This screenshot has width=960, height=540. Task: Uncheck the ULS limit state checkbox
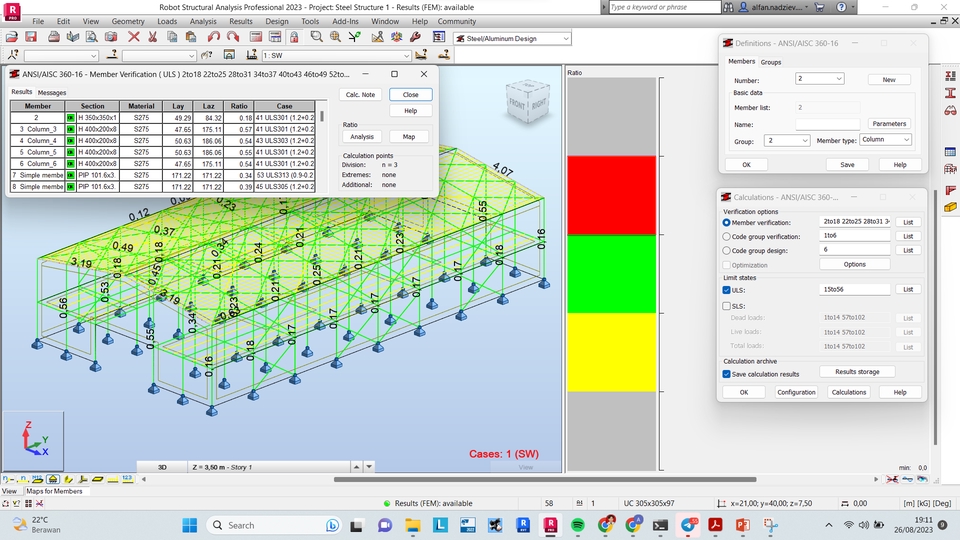click(x=727, y=290)
